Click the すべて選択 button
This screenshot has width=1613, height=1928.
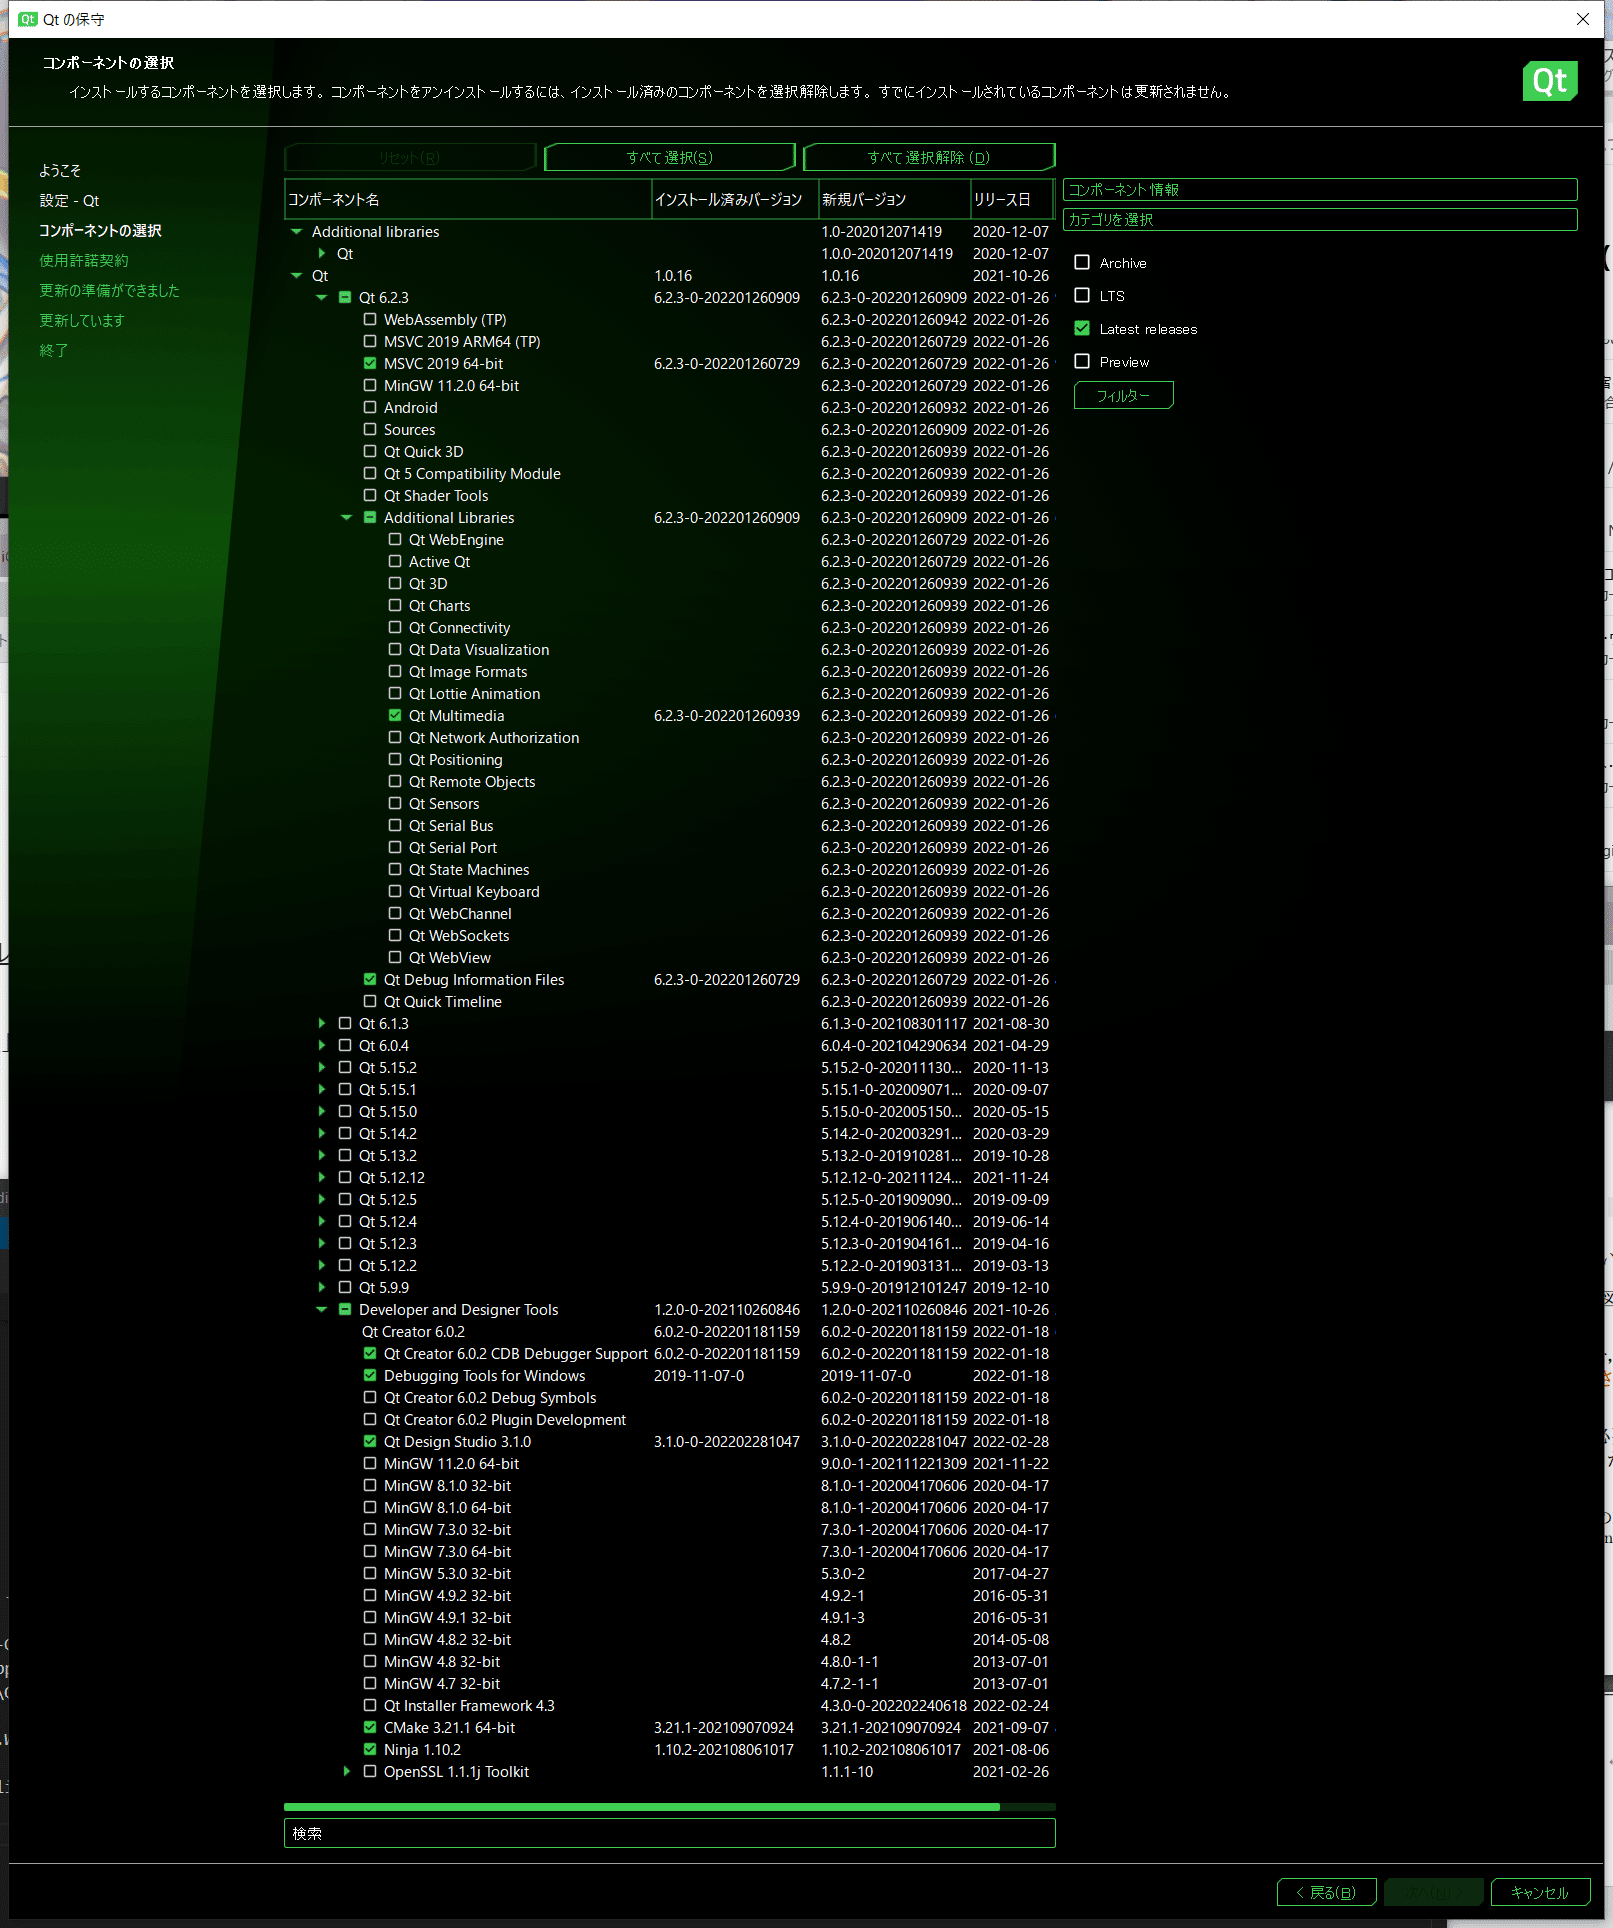click(668, 157)
